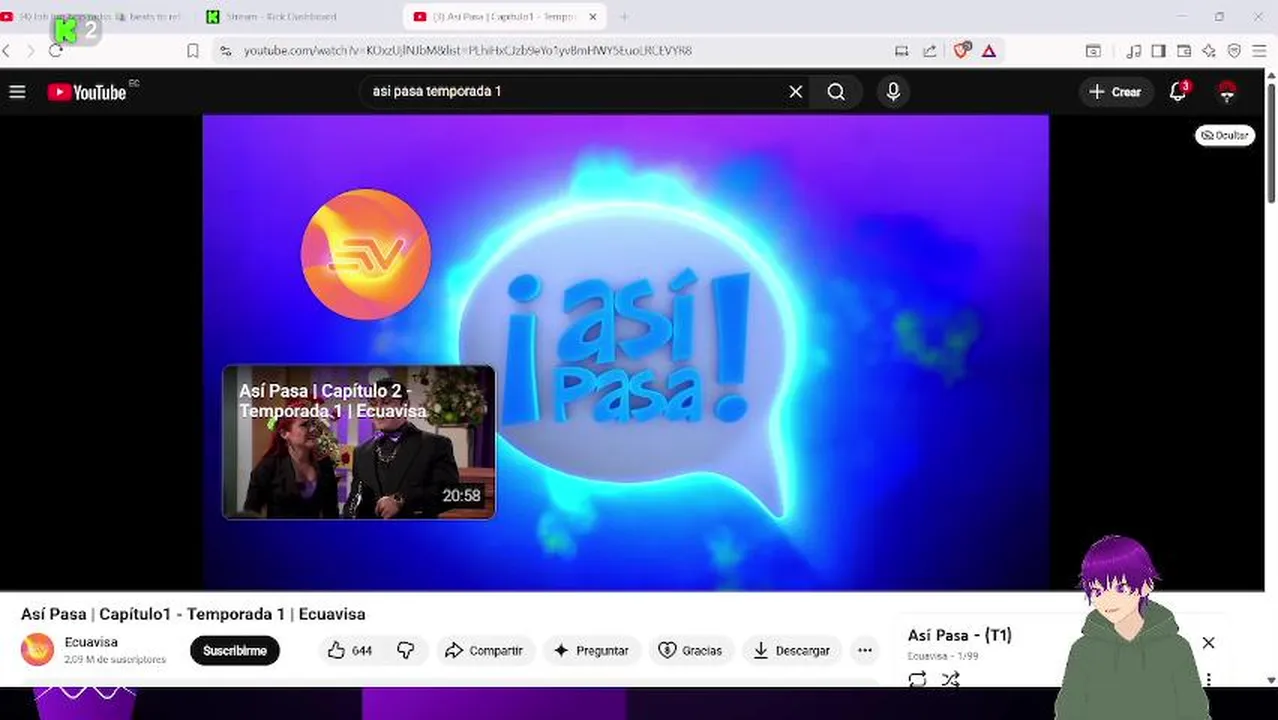
Task: Go back in browser history
Action: click(7, 50)
